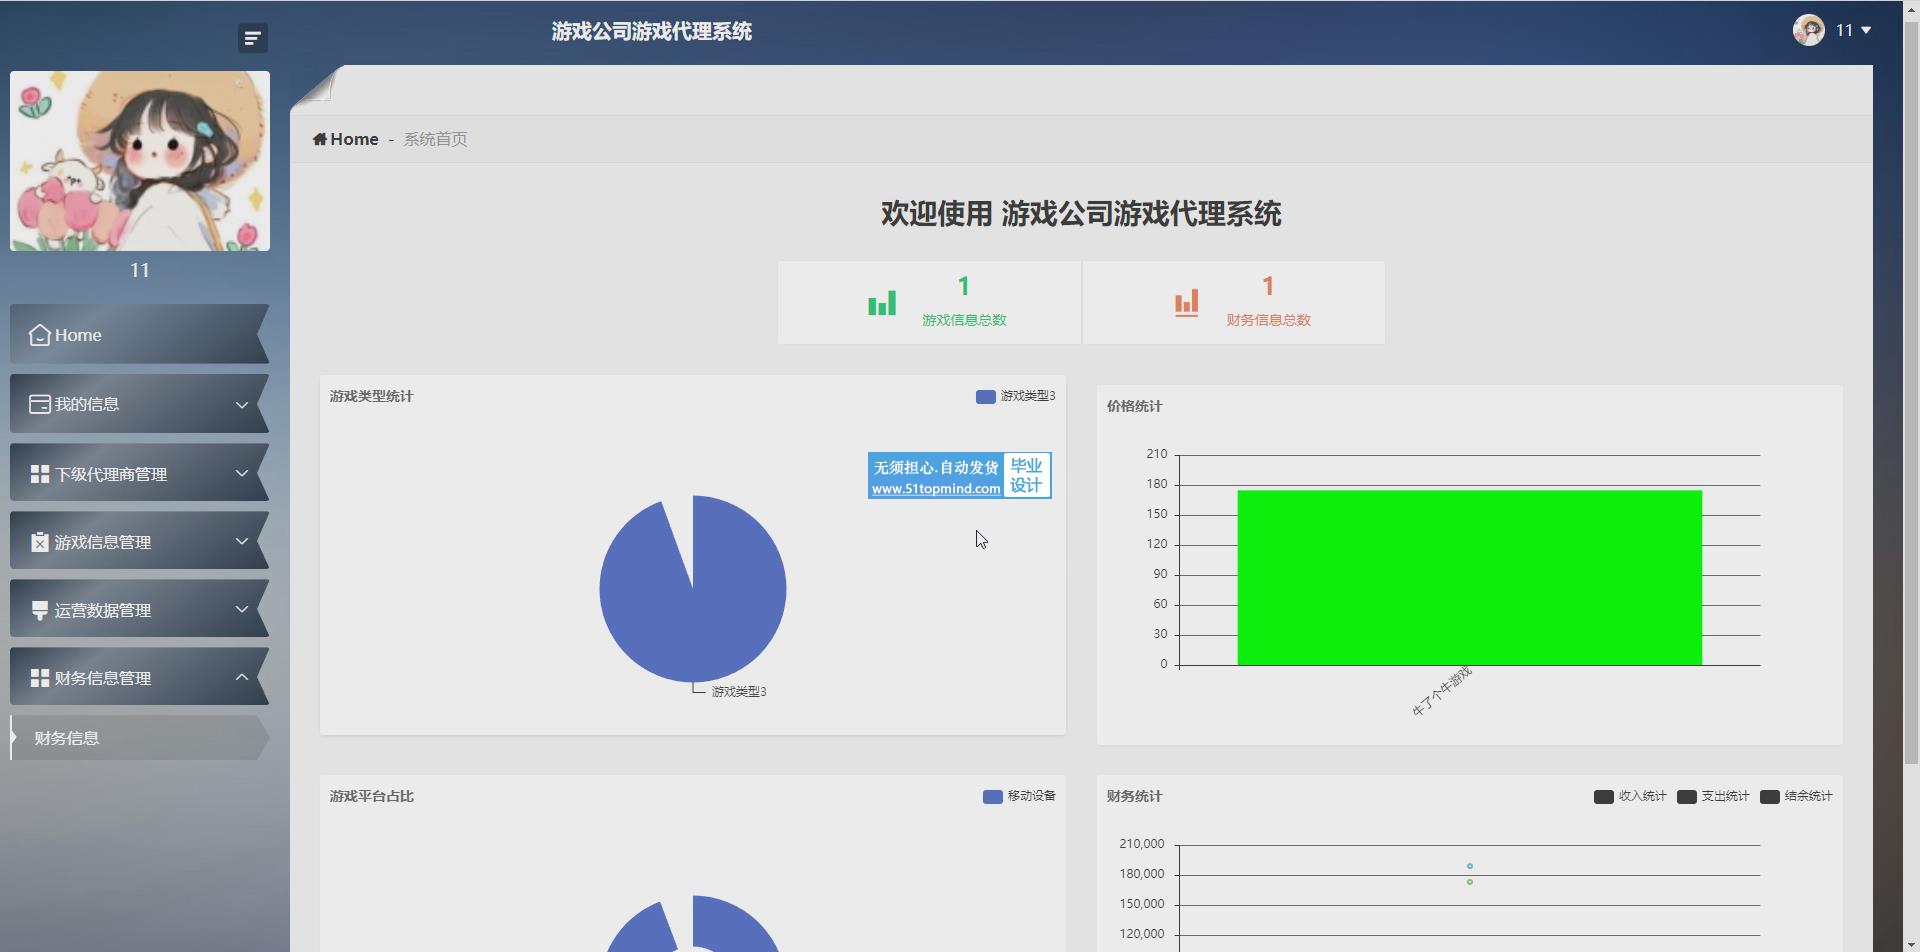This screenshot has height=952, width=1920.
Task: Expand the 我的信息 menu chevron
Action: [x=242, y=405]
